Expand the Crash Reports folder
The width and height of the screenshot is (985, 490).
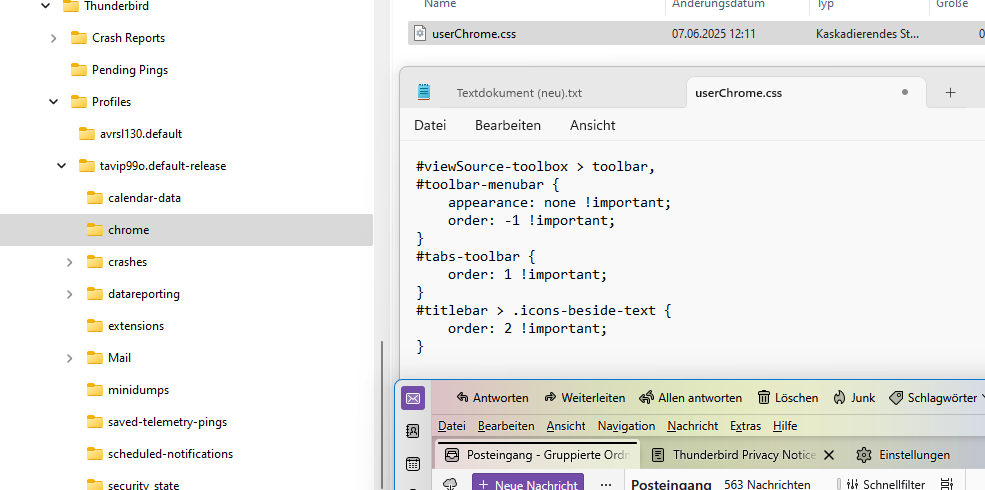coord(53,38)
